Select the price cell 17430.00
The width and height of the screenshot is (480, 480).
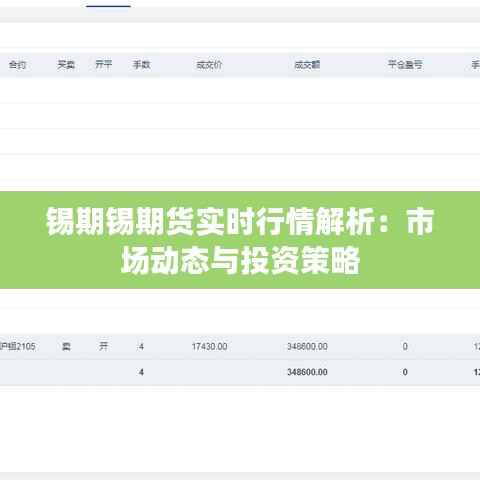point(209,347)
